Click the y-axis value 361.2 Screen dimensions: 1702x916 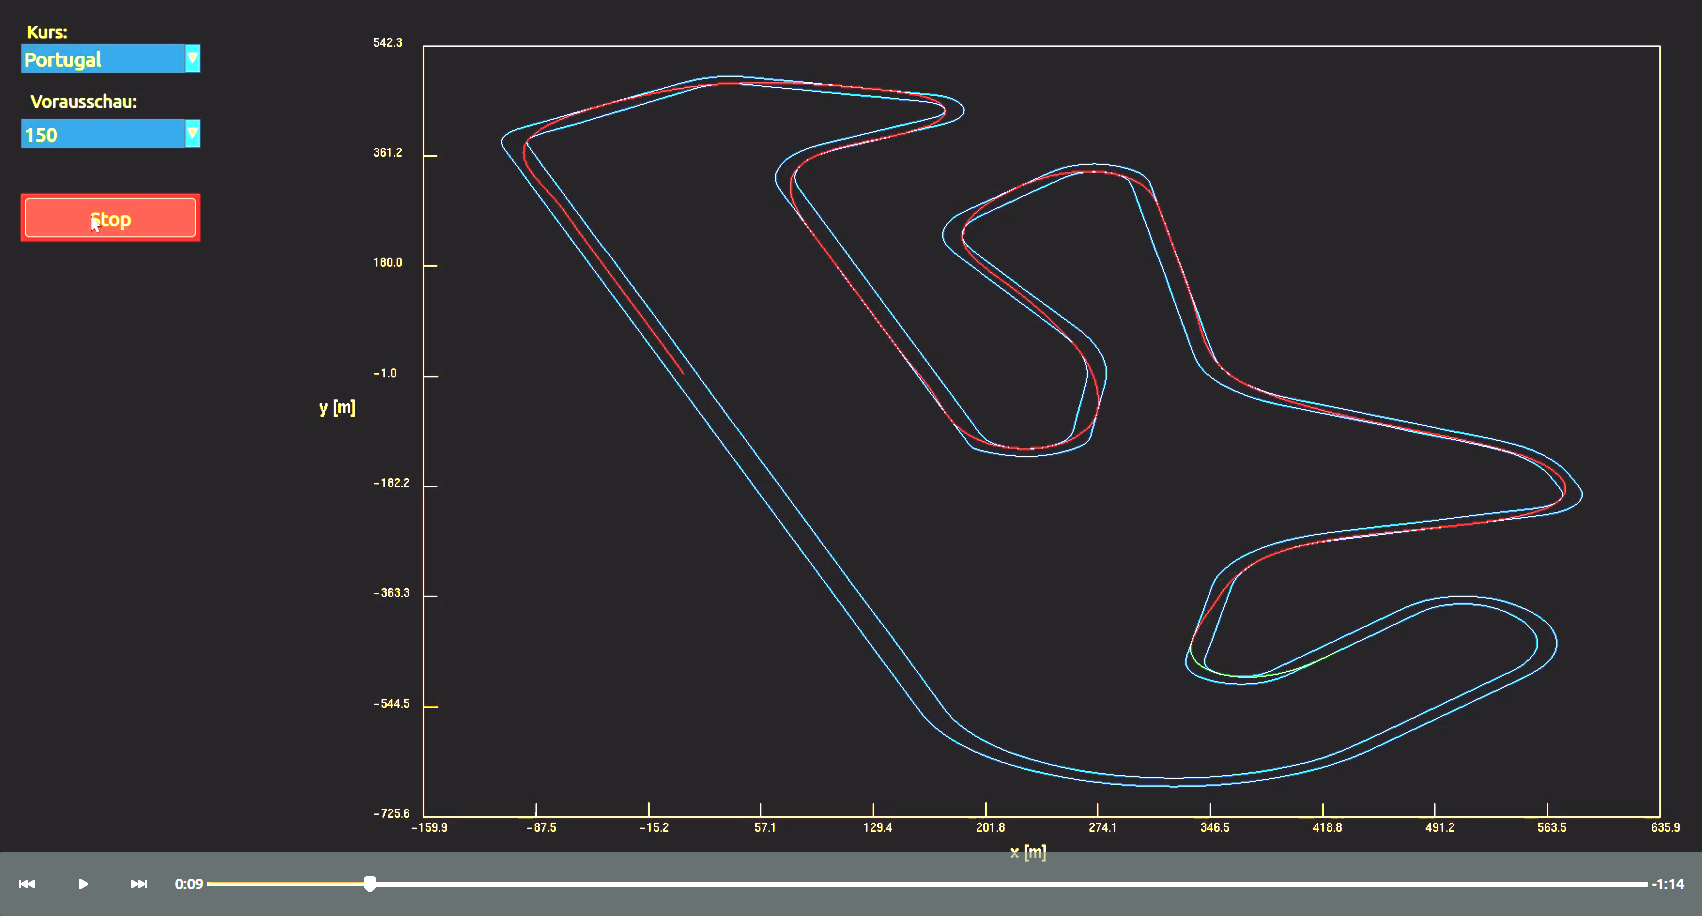(x=388, y=153)
